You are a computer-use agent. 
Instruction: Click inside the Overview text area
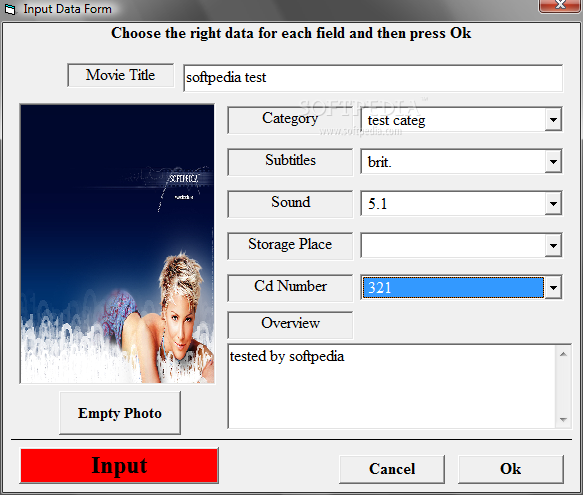pos(392,386)
